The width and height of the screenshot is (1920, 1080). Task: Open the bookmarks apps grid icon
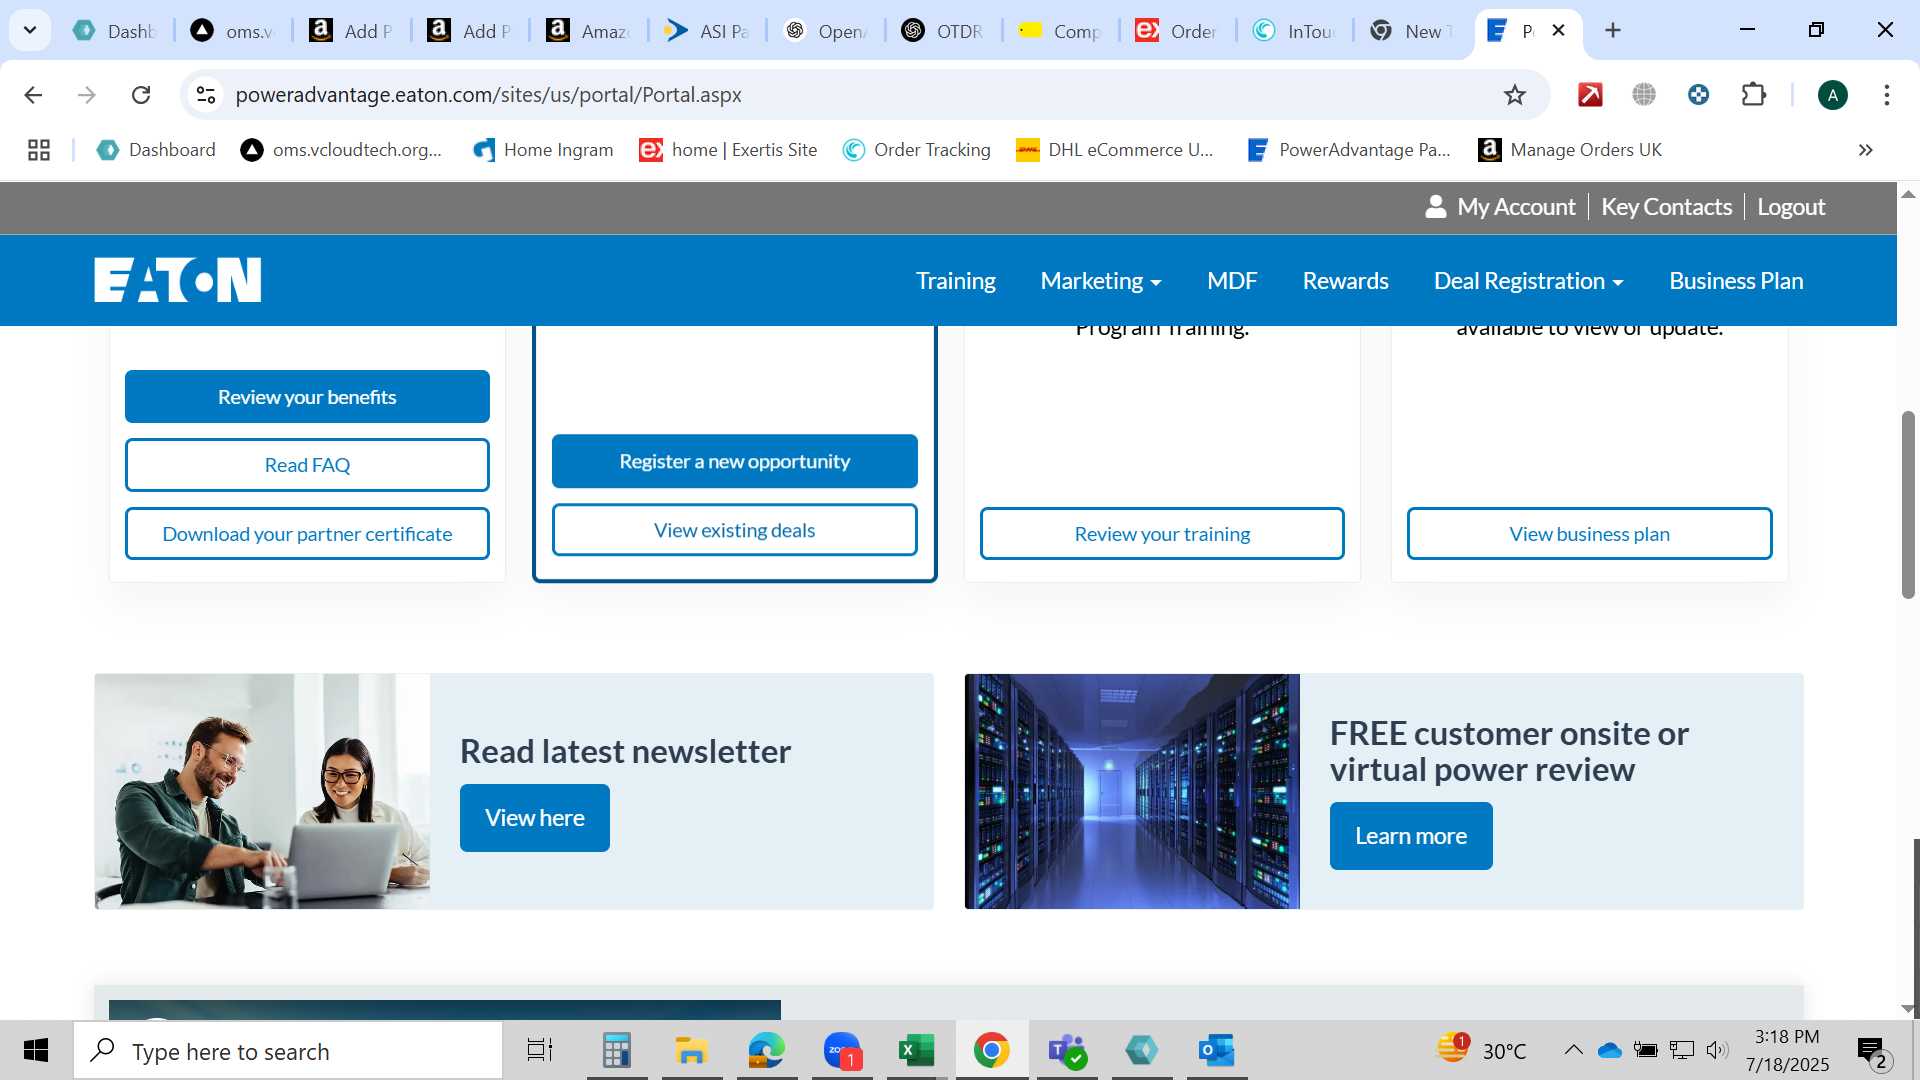(x=39, y=150)
